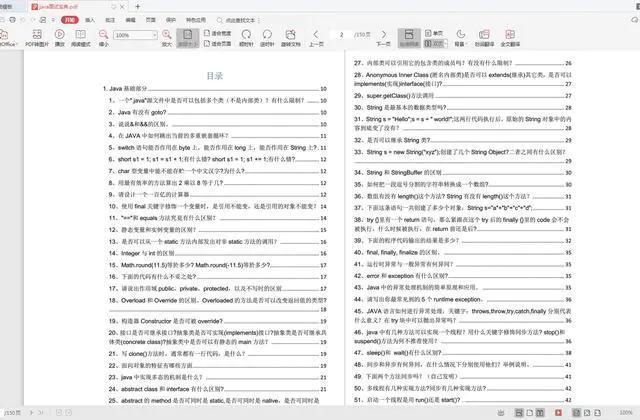Open the rotate document tool
Screen dimensions: 640x420
coord(291,38)
